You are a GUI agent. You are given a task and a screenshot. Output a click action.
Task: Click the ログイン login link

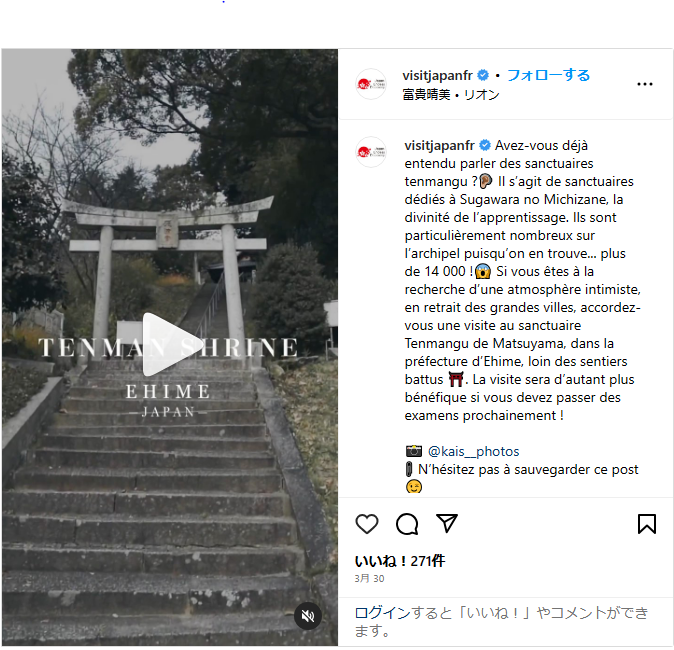click(383, 613)
